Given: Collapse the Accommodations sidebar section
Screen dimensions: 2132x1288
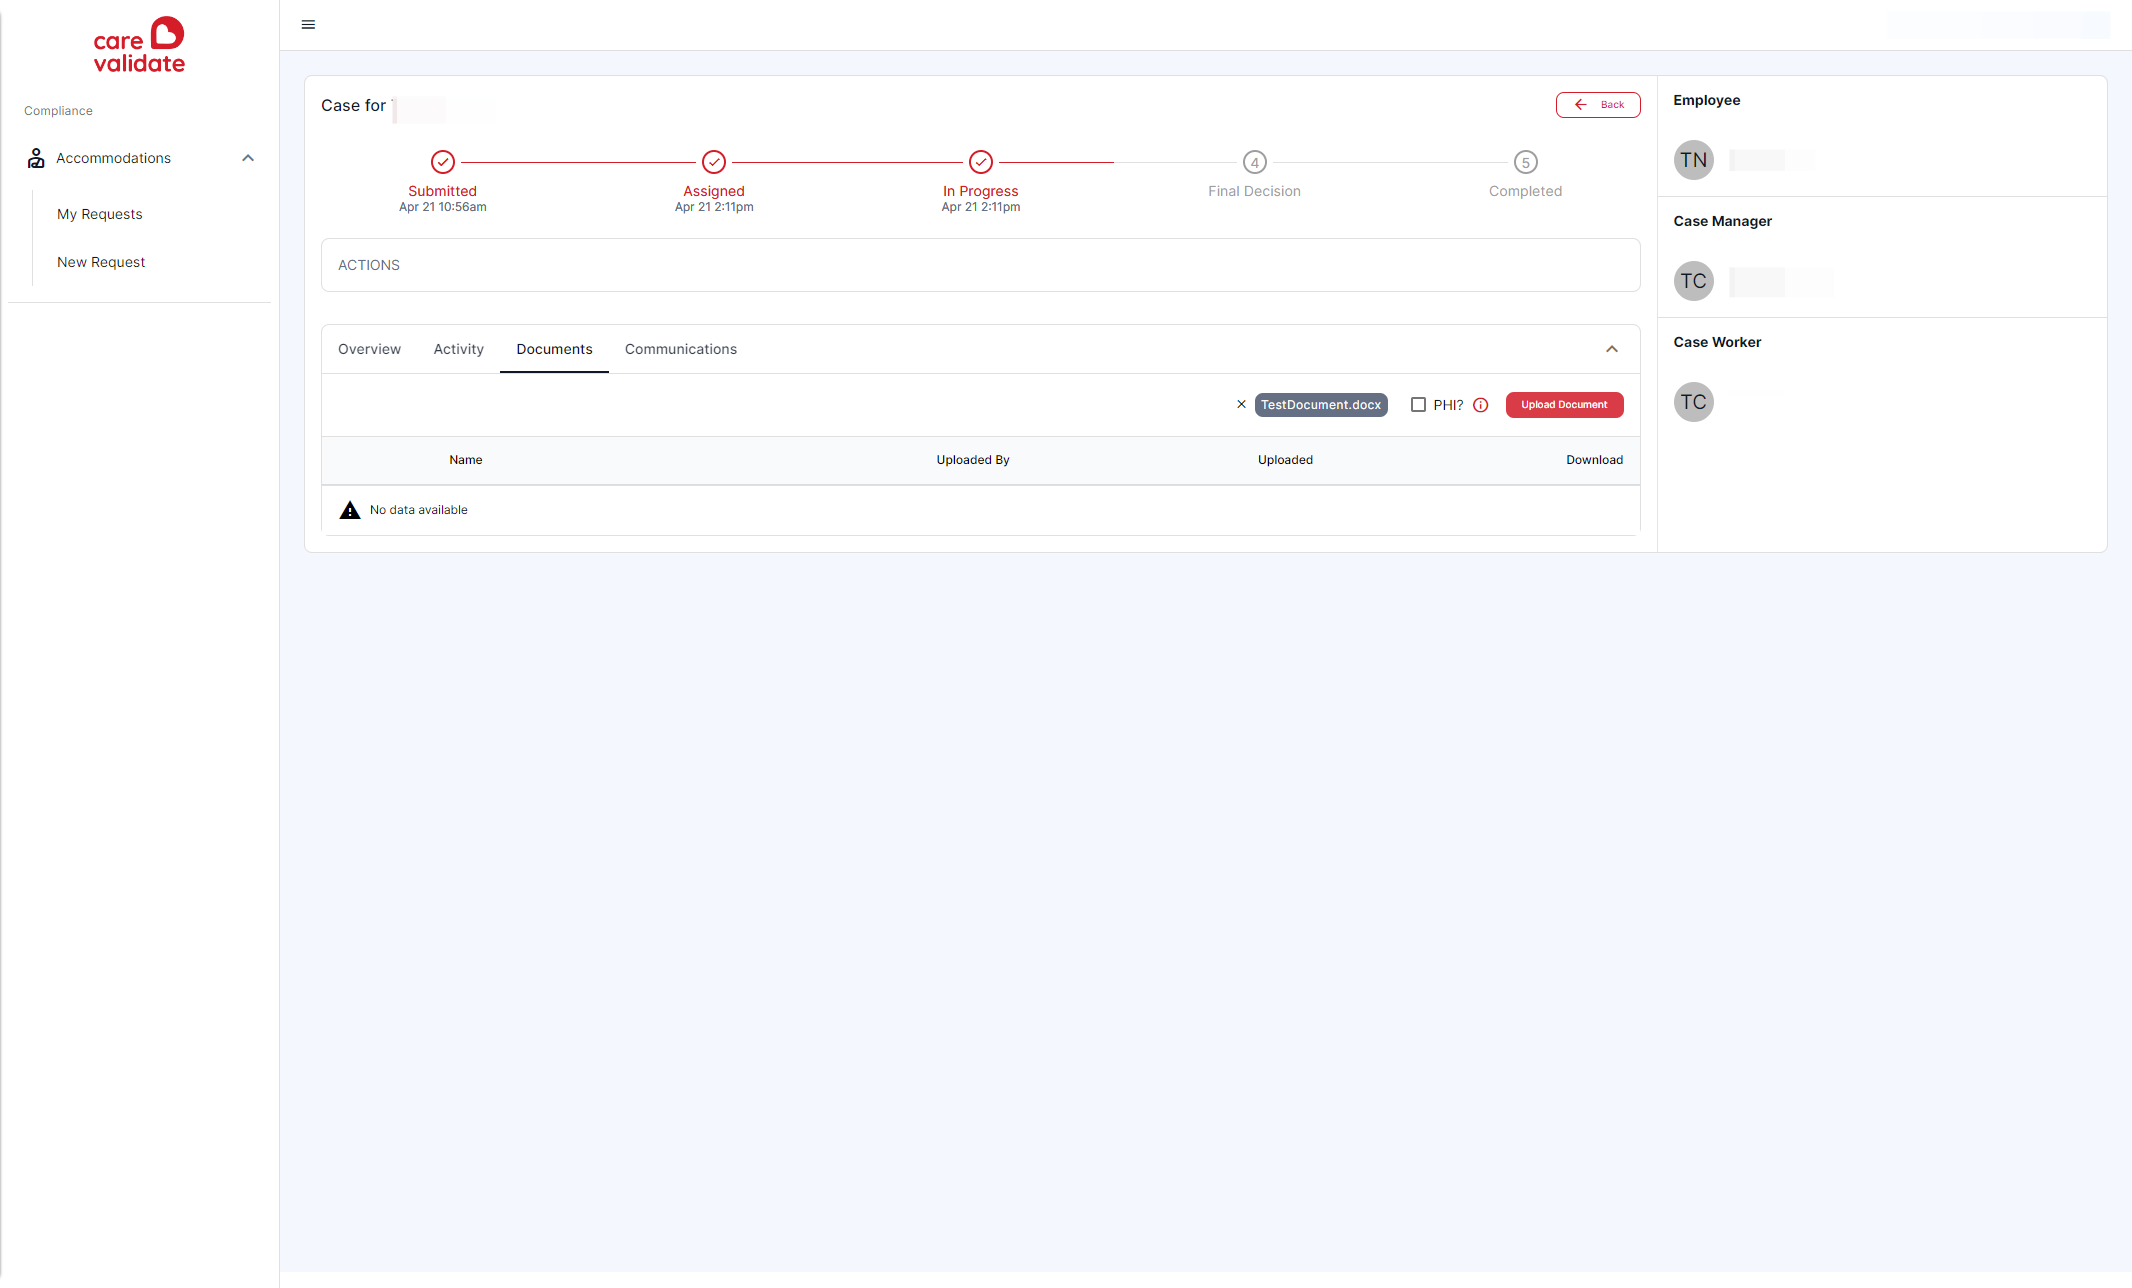Looking at the screenshot, I should click(248, 158).
